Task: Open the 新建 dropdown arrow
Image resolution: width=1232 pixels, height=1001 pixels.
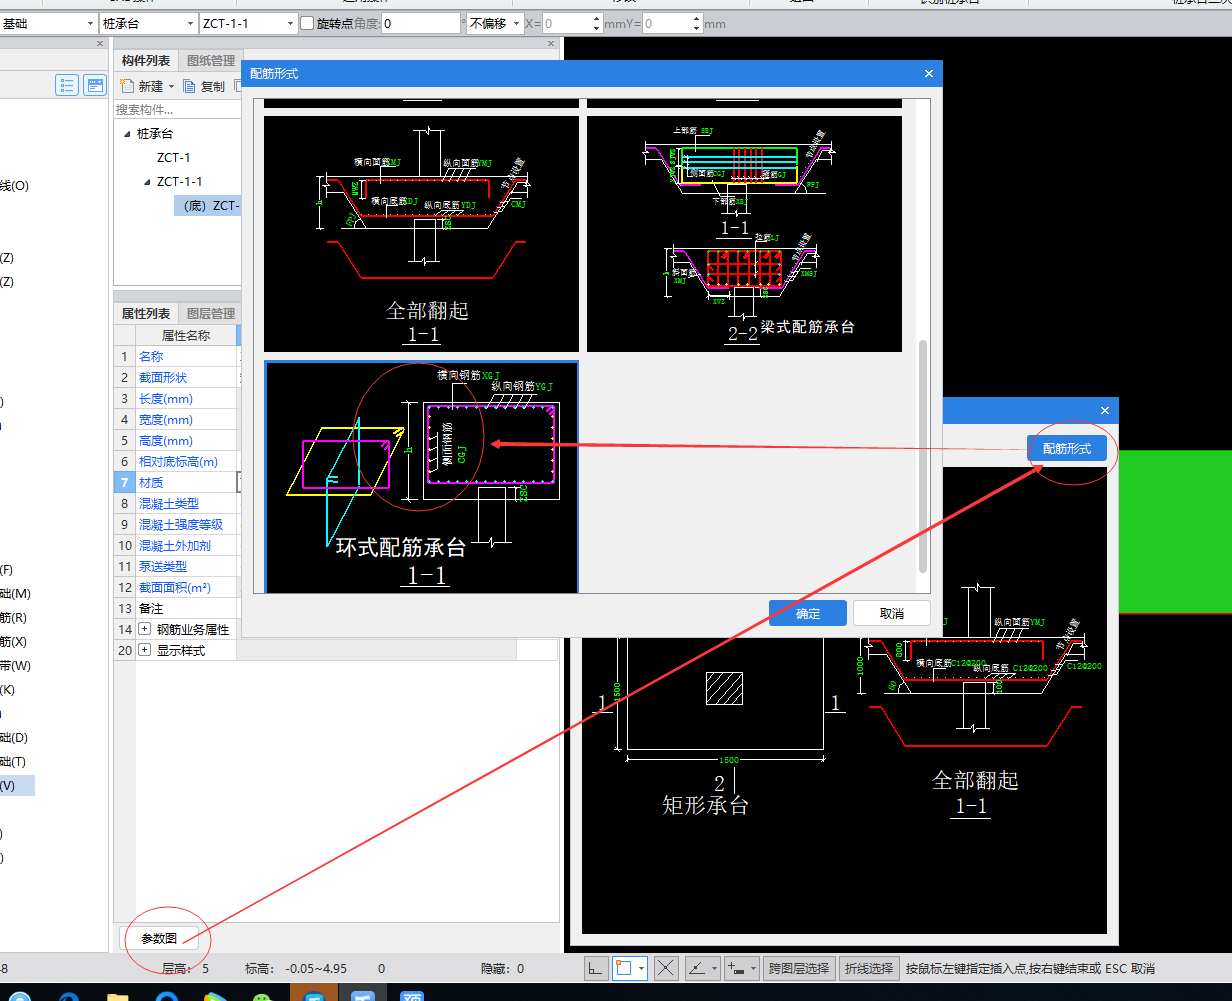Action: coord(171,87)
